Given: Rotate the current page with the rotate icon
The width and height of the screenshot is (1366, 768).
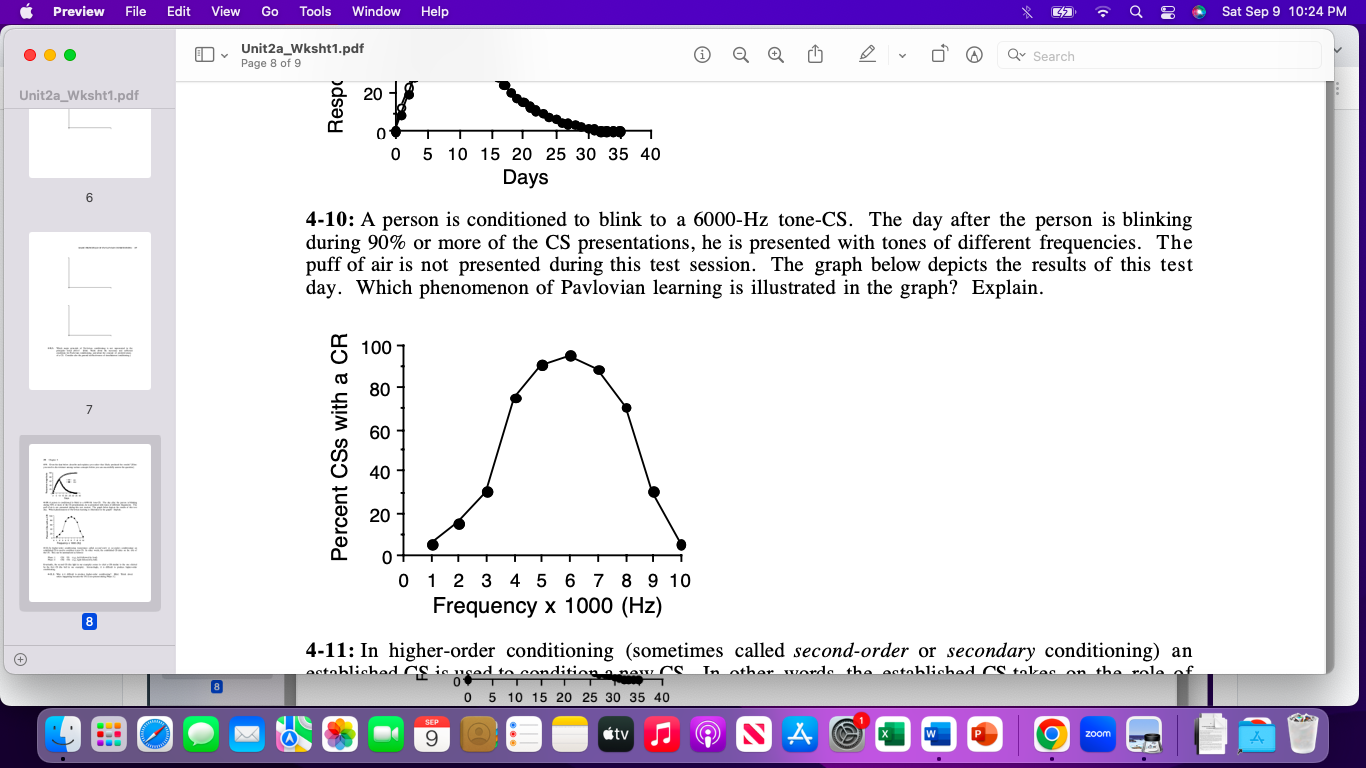Looking at the screenshot, I should coord(938,55).
